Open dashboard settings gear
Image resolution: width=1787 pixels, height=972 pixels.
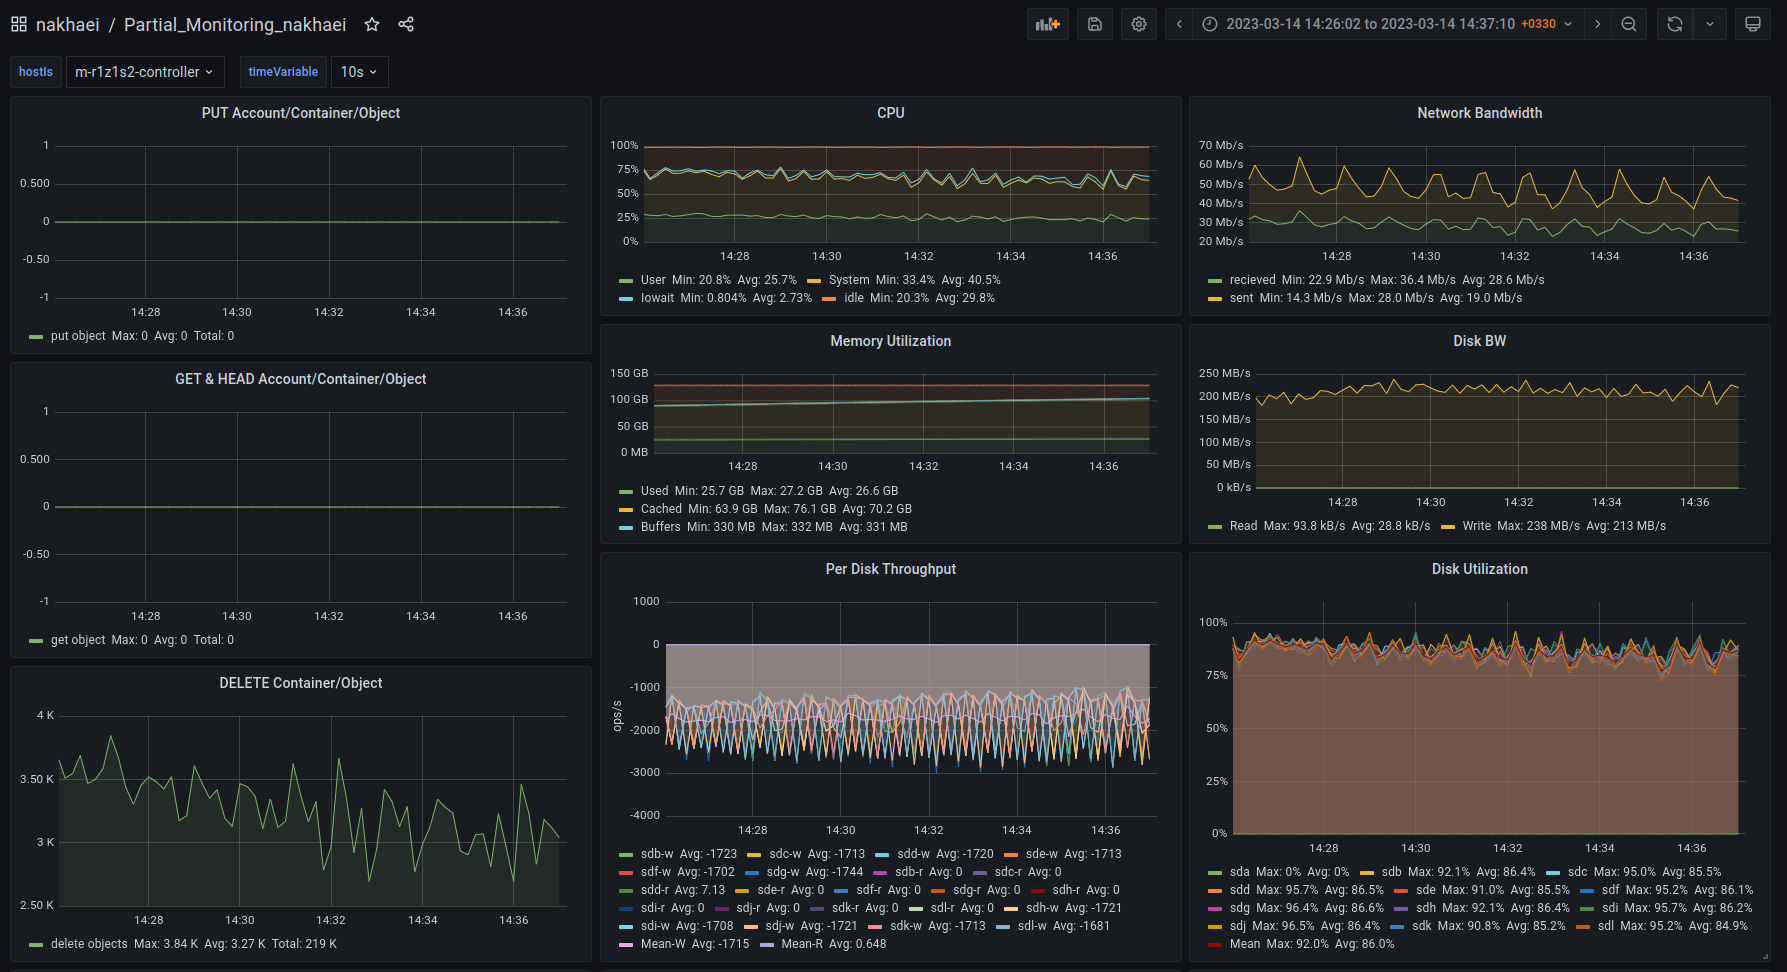tap(1139, 24)
